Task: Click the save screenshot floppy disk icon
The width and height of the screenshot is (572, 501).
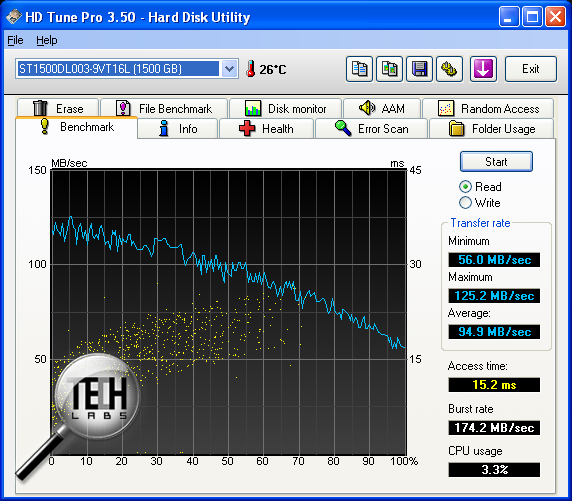Action: (420, 69)
